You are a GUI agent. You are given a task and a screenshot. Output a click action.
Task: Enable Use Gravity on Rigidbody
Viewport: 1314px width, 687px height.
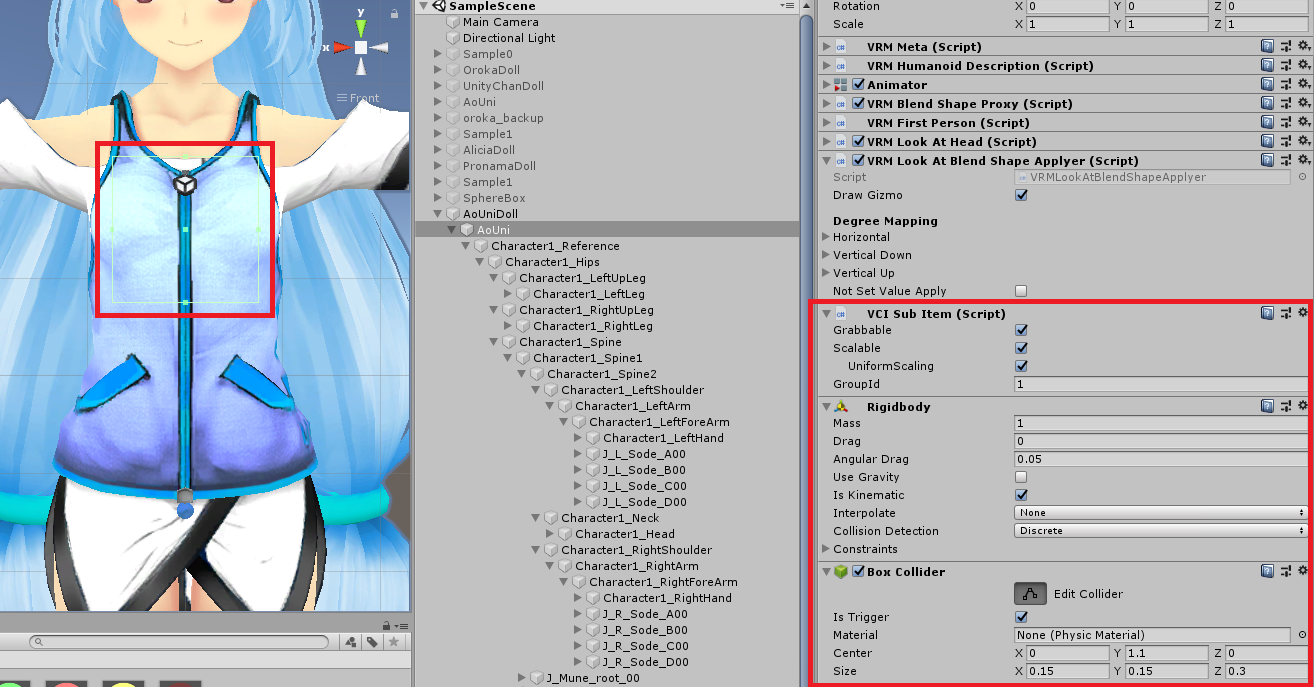[1021, 477]
